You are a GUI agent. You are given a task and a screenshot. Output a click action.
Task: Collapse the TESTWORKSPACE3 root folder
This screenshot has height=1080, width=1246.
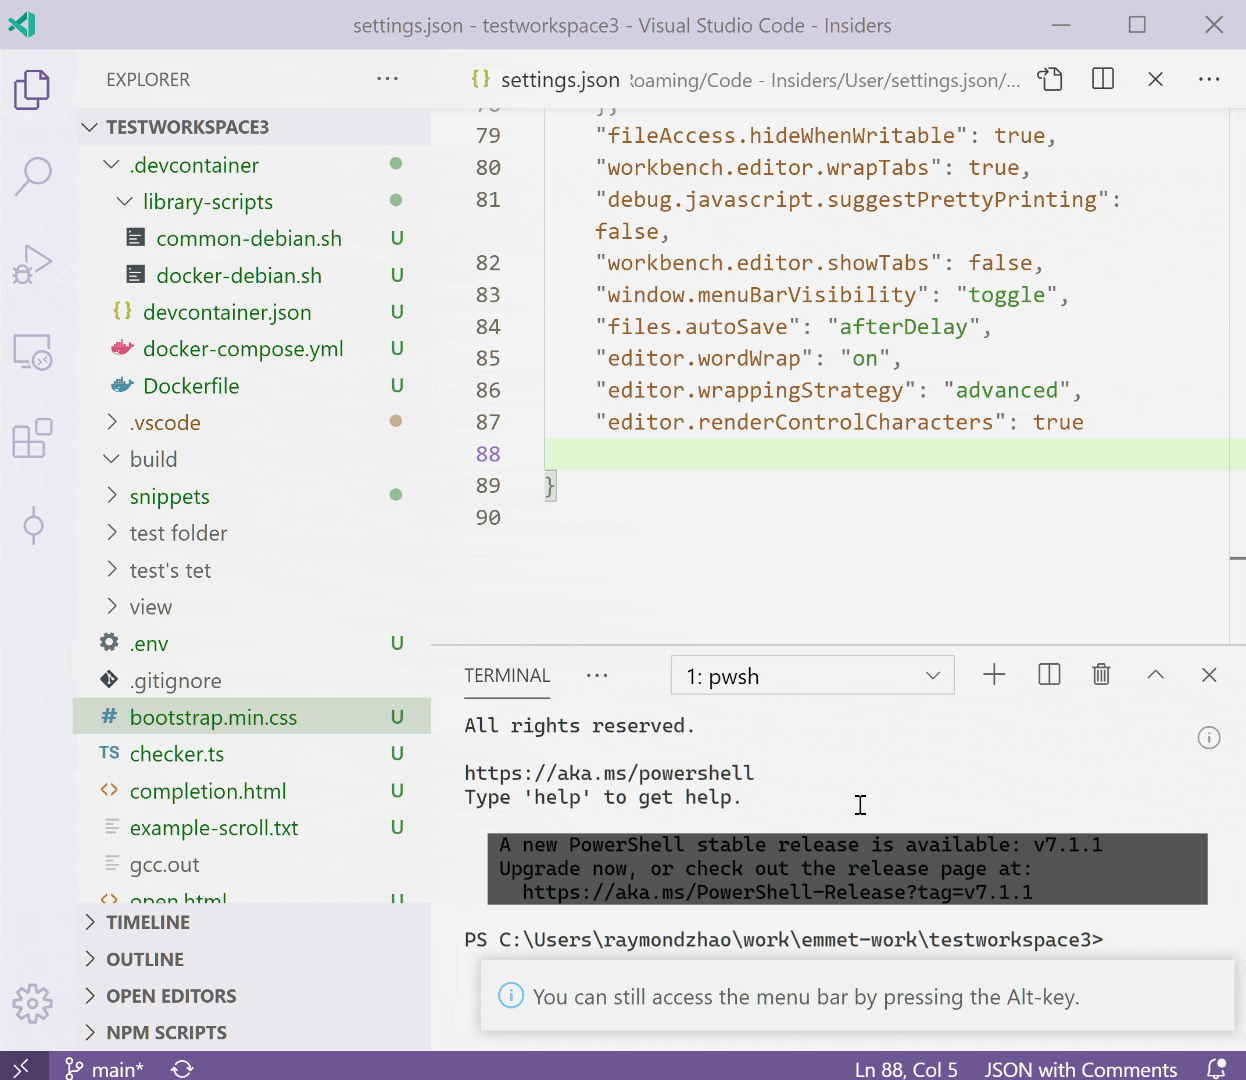tap(252, 127)
